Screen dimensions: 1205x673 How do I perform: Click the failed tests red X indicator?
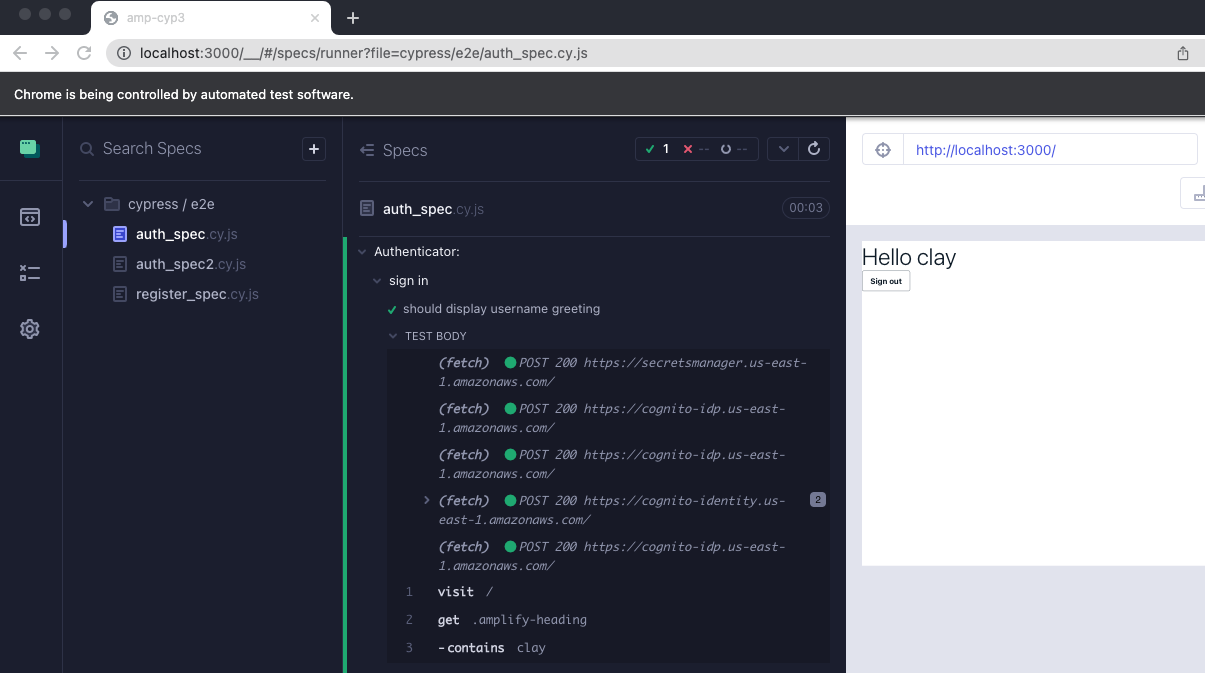[x=686, y=148]
